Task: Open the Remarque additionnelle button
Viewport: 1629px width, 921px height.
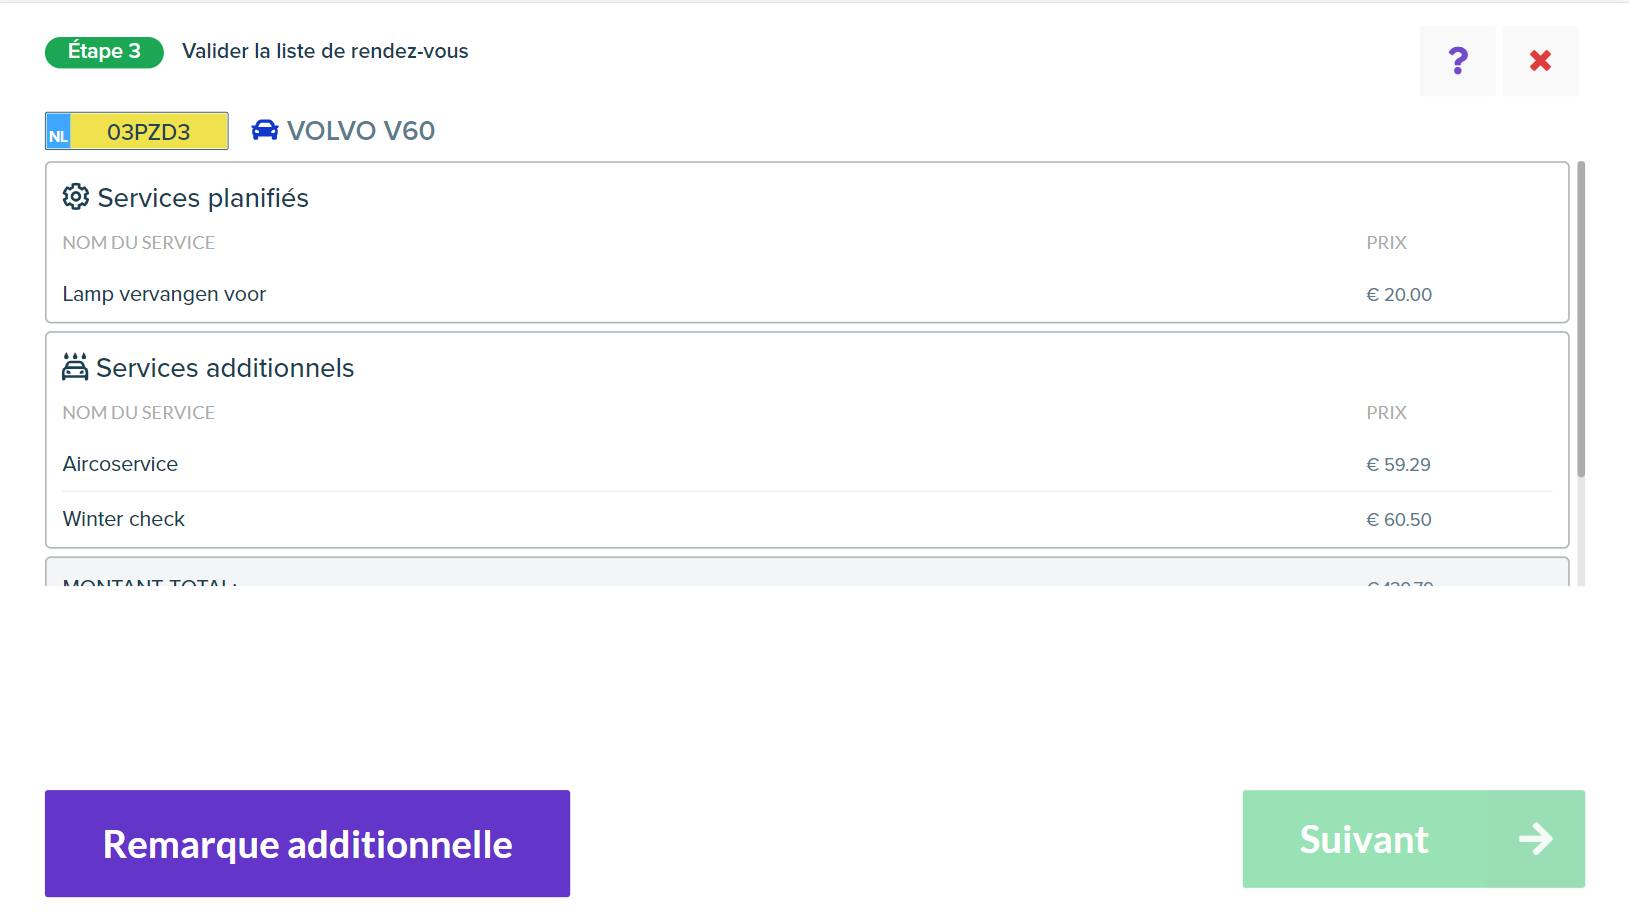Action: (307, 844)
